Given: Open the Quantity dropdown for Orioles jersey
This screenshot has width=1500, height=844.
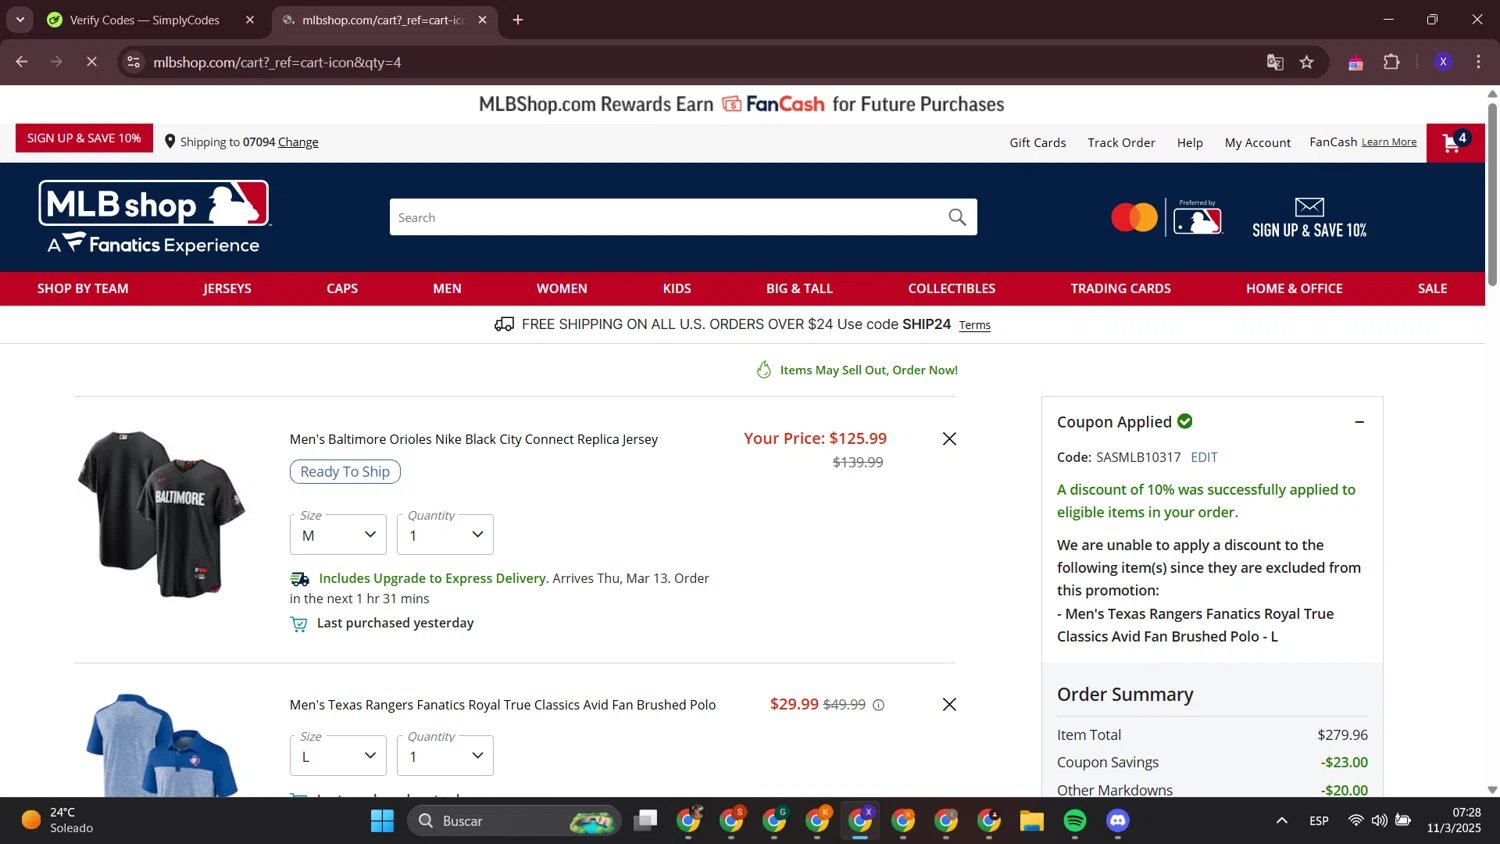Looking at the screenshot, I should (x=445, y=535).
